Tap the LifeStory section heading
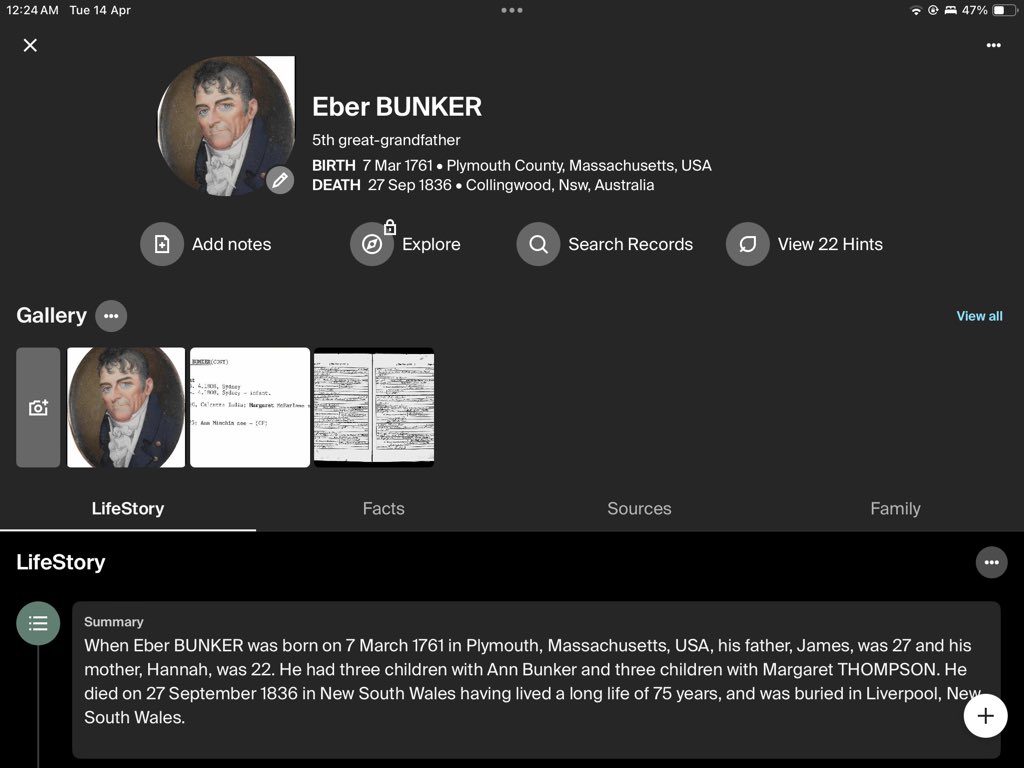 tap(61, 562)
